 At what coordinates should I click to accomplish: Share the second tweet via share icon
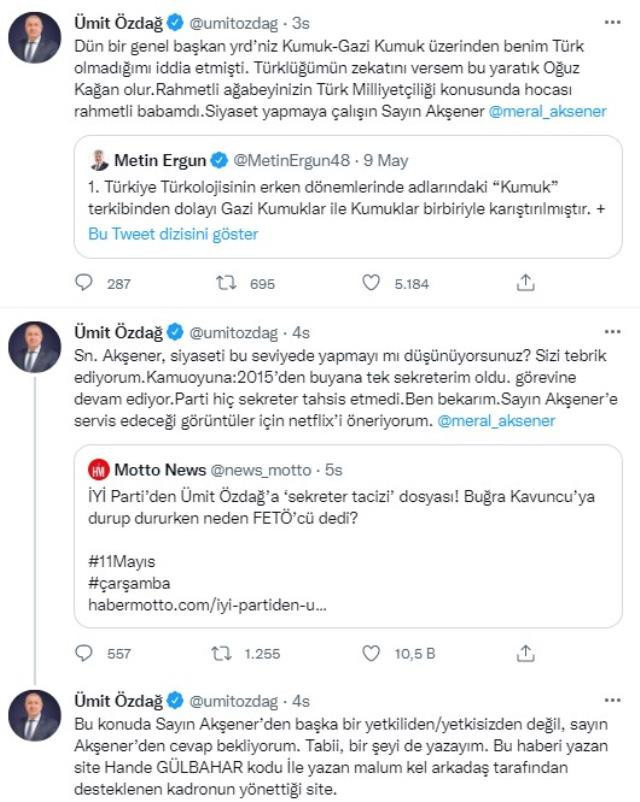pyautogui.click(x=524, y=650)
